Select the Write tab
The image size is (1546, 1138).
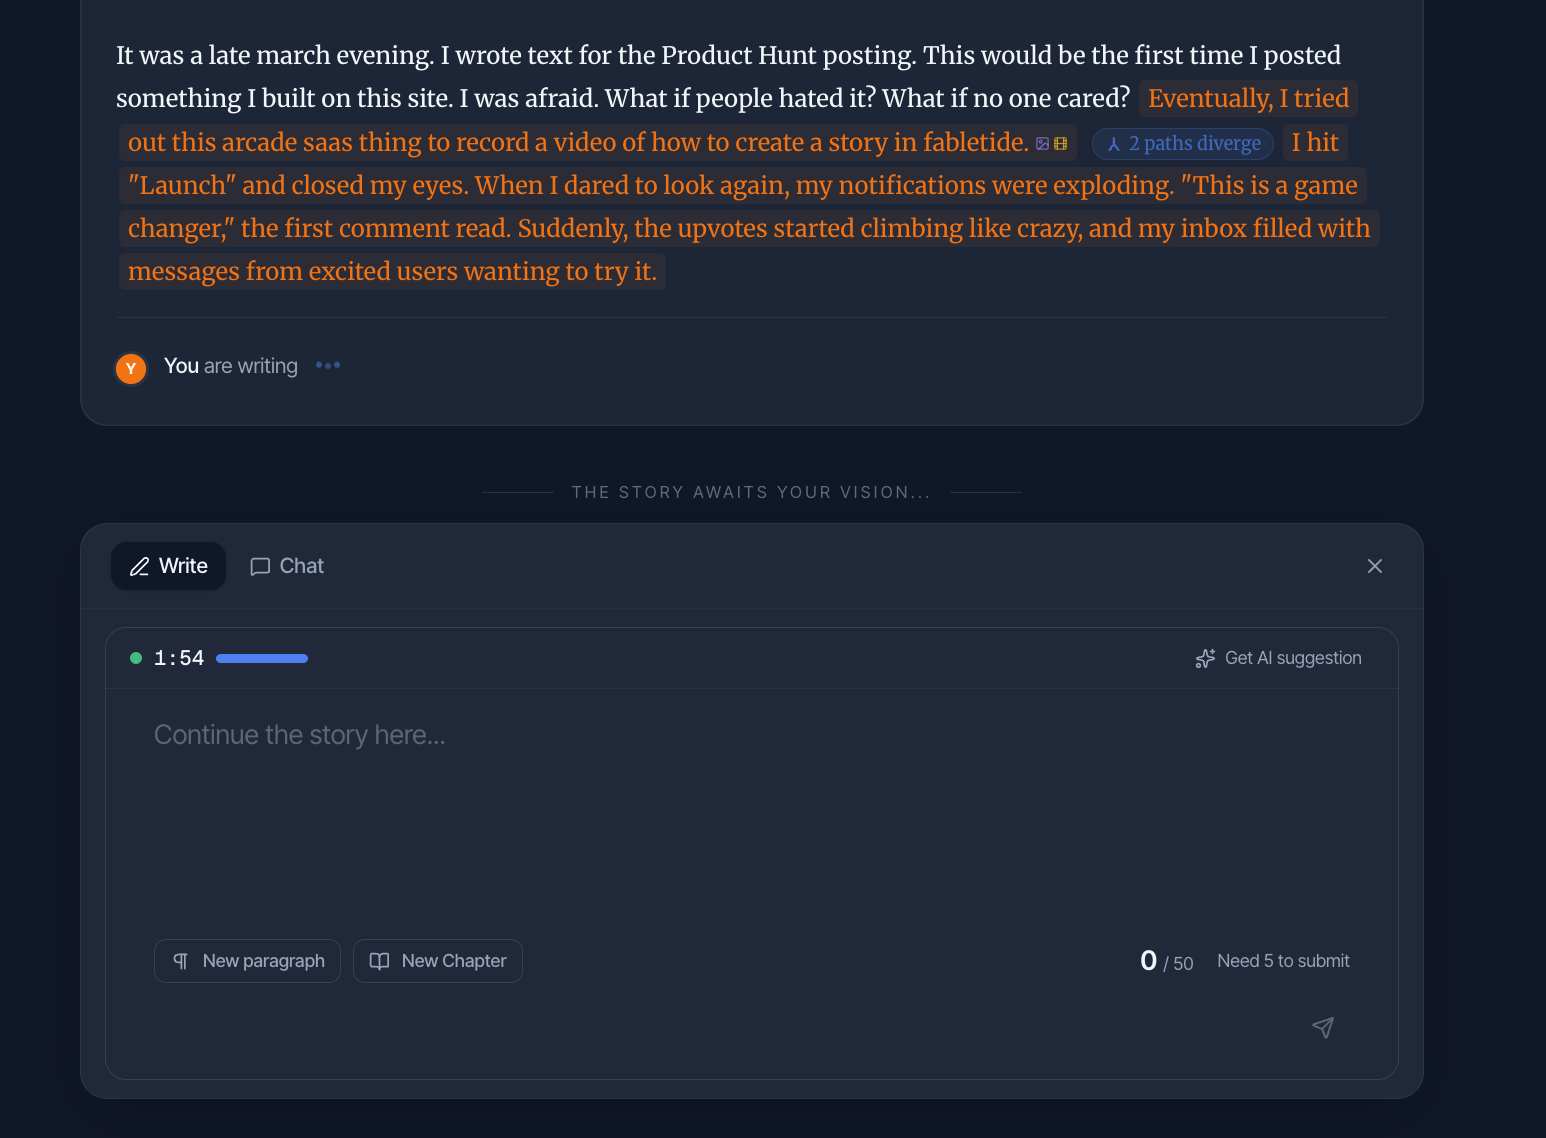168,566
